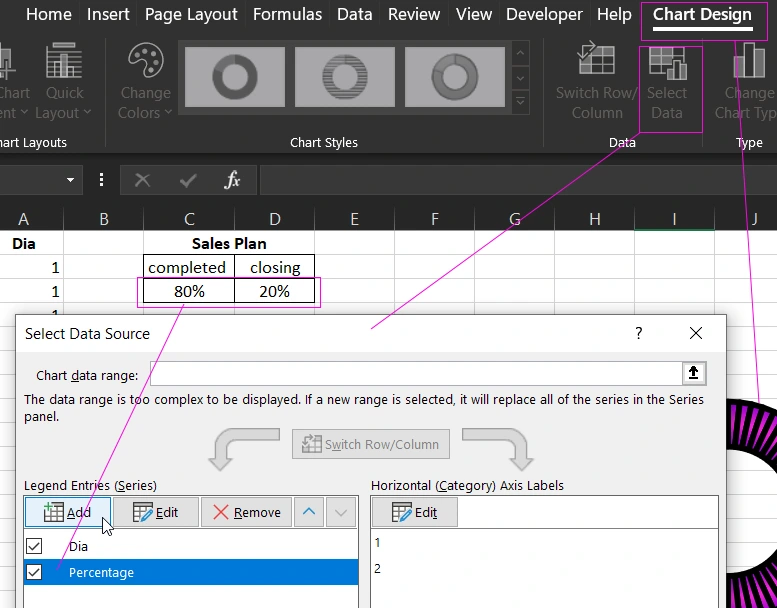Move selected series down
This screenshot has width=777, height=608.
pyautogui.click(x=341, y=512)
